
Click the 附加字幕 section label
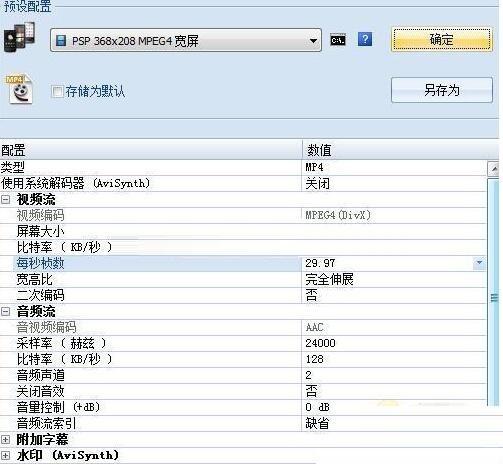point(42,440)
